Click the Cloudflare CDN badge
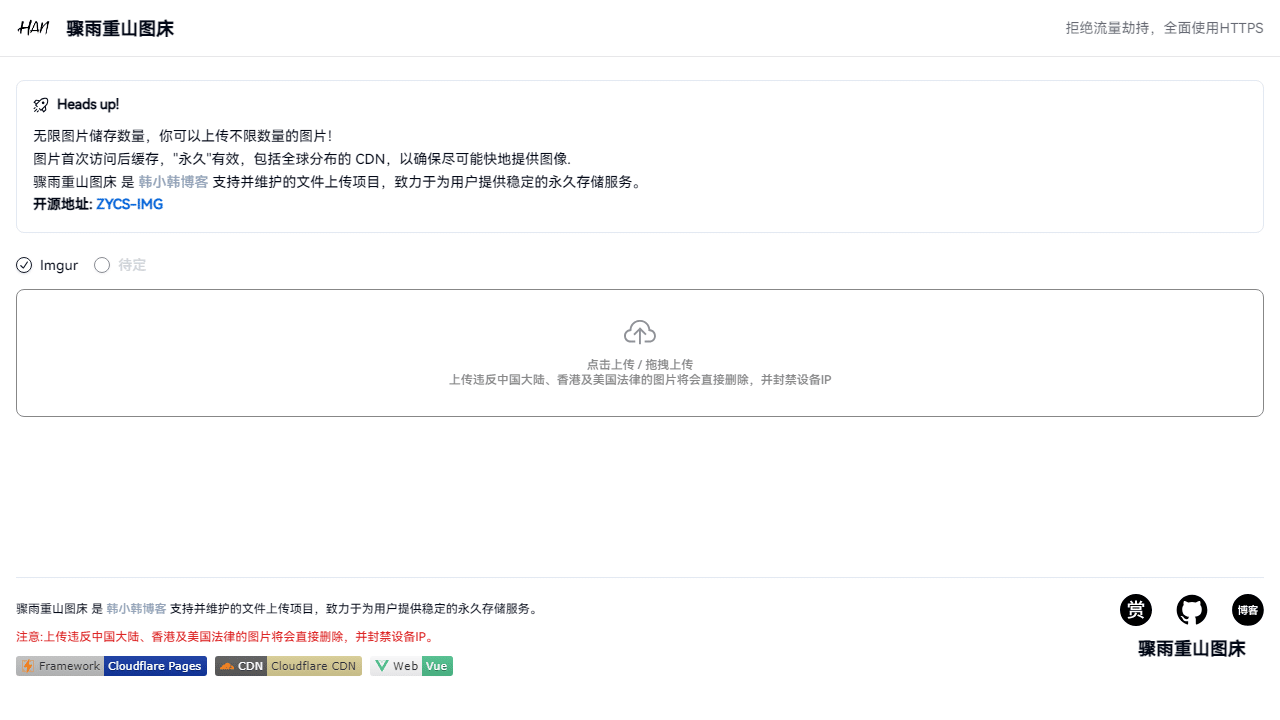Image resolution: width=1280 pixels, height=720 pixels. click(288, 666)
